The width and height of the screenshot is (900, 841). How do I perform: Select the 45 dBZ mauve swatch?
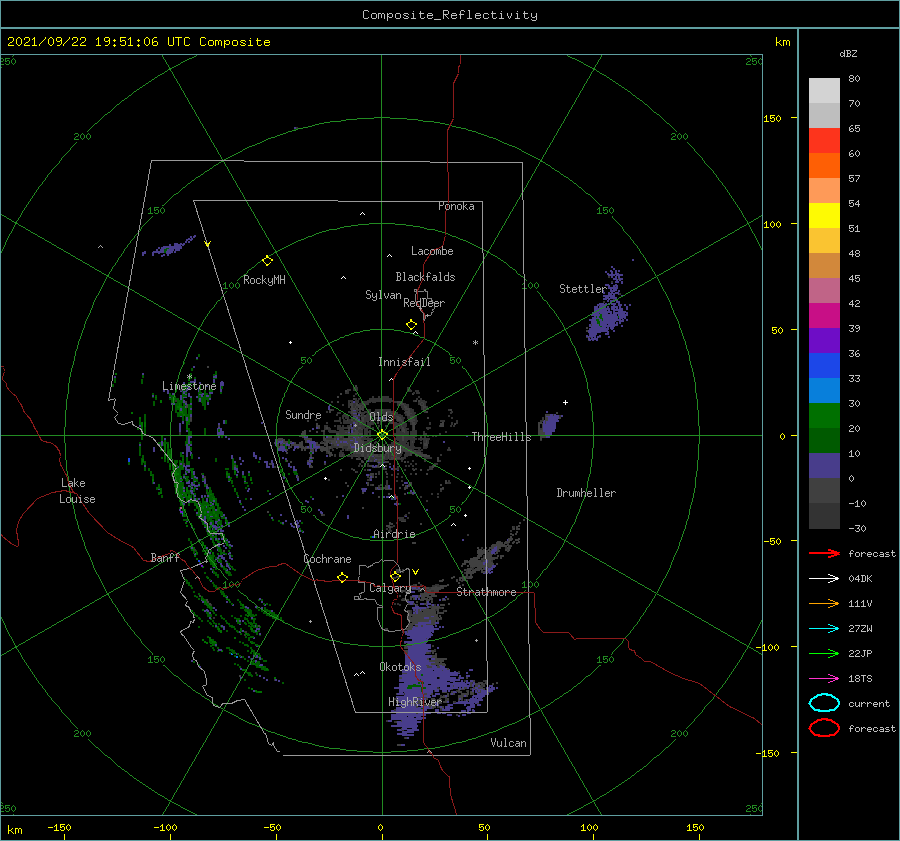click(824, 290)
